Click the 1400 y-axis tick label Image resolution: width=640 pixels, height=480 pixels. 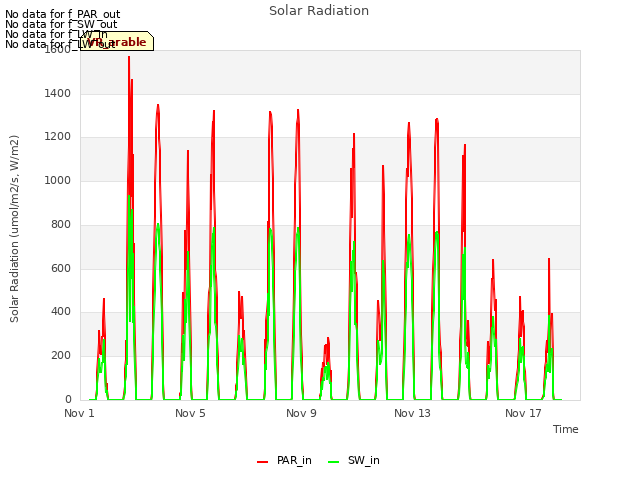click(58, 93)
